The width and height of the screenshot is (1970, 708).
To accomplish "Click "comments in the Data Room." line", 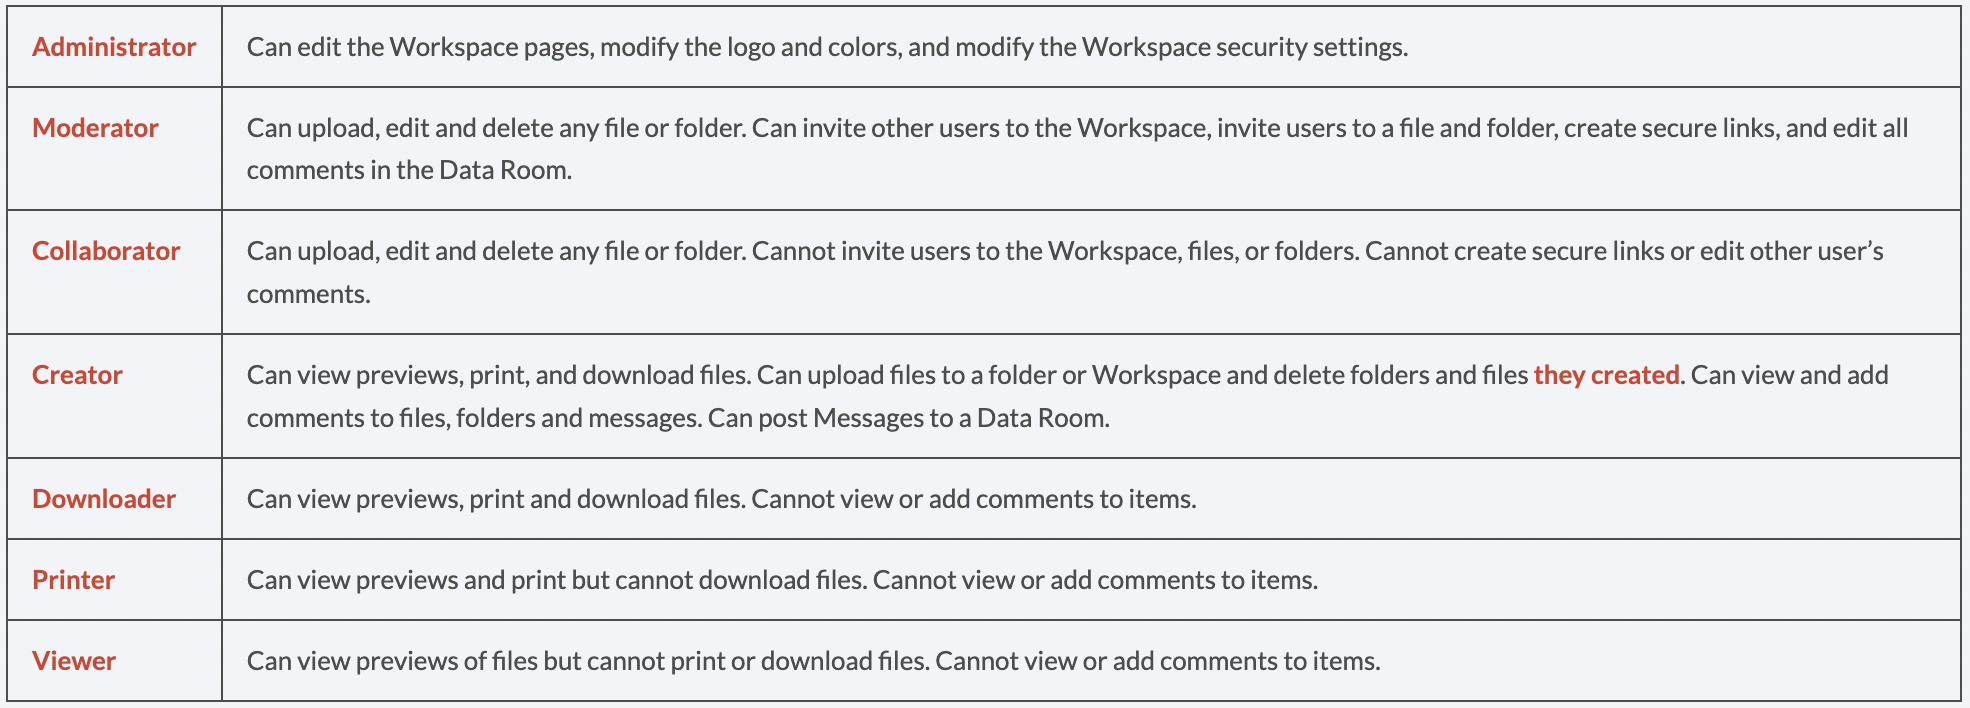I will 409,170.
